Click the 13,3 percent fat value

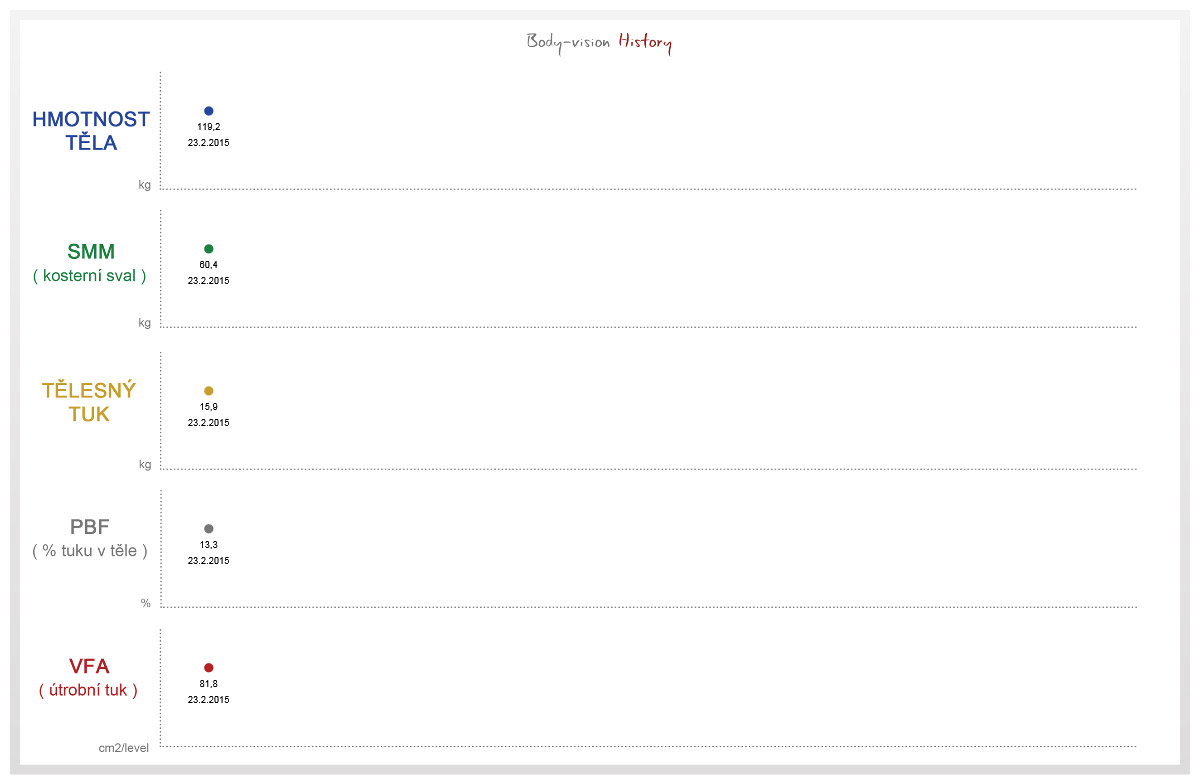[209, 545]
